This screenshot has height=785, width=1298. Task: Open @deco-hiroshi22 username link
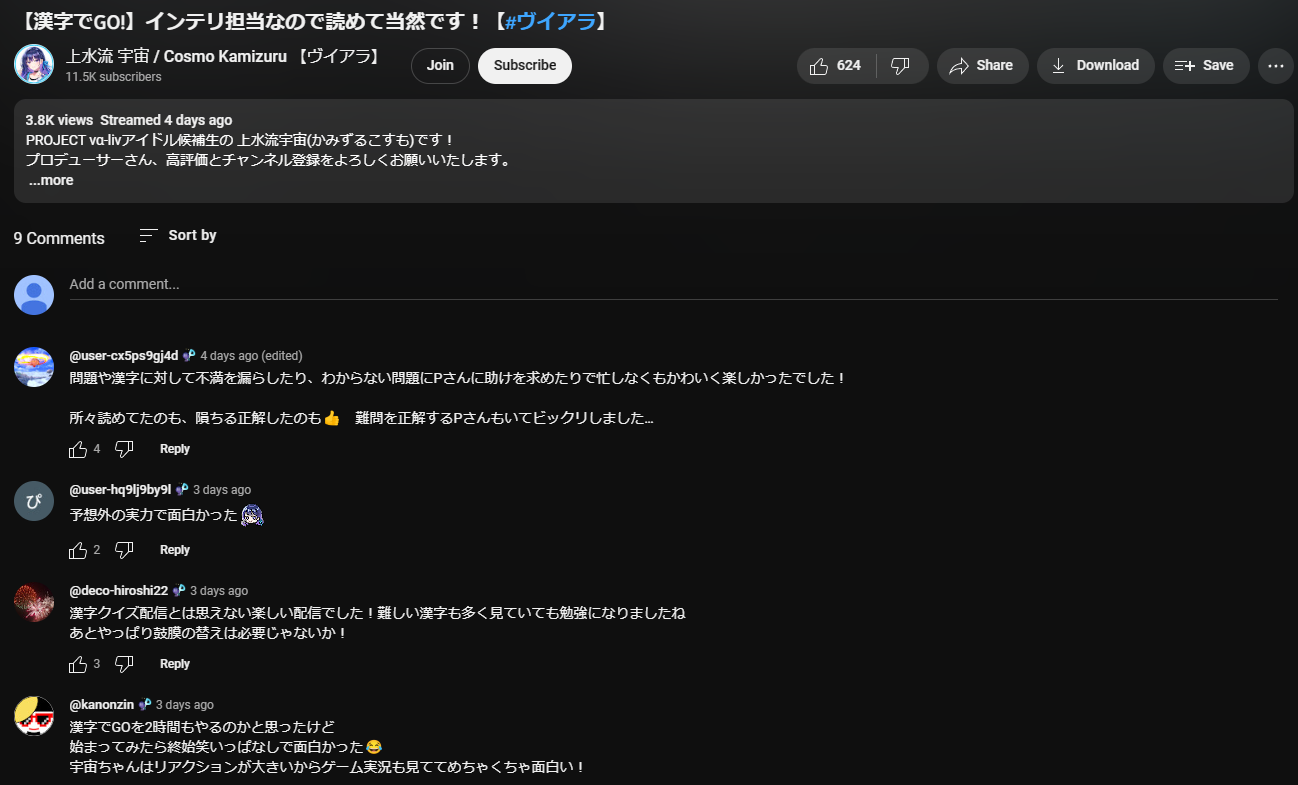(x=119, y=591)
